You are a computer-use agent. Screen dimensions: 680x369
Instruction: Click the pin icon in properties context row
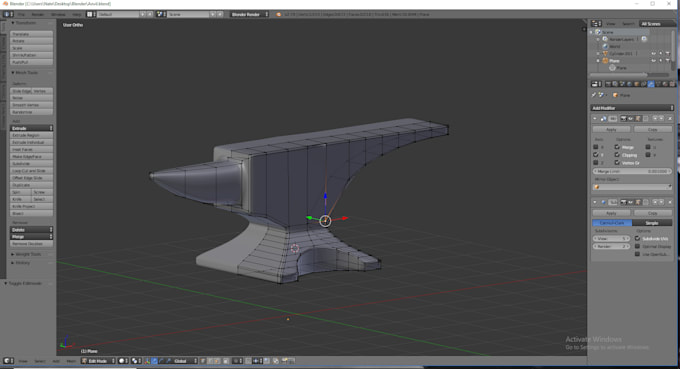(x=594, y=95)
